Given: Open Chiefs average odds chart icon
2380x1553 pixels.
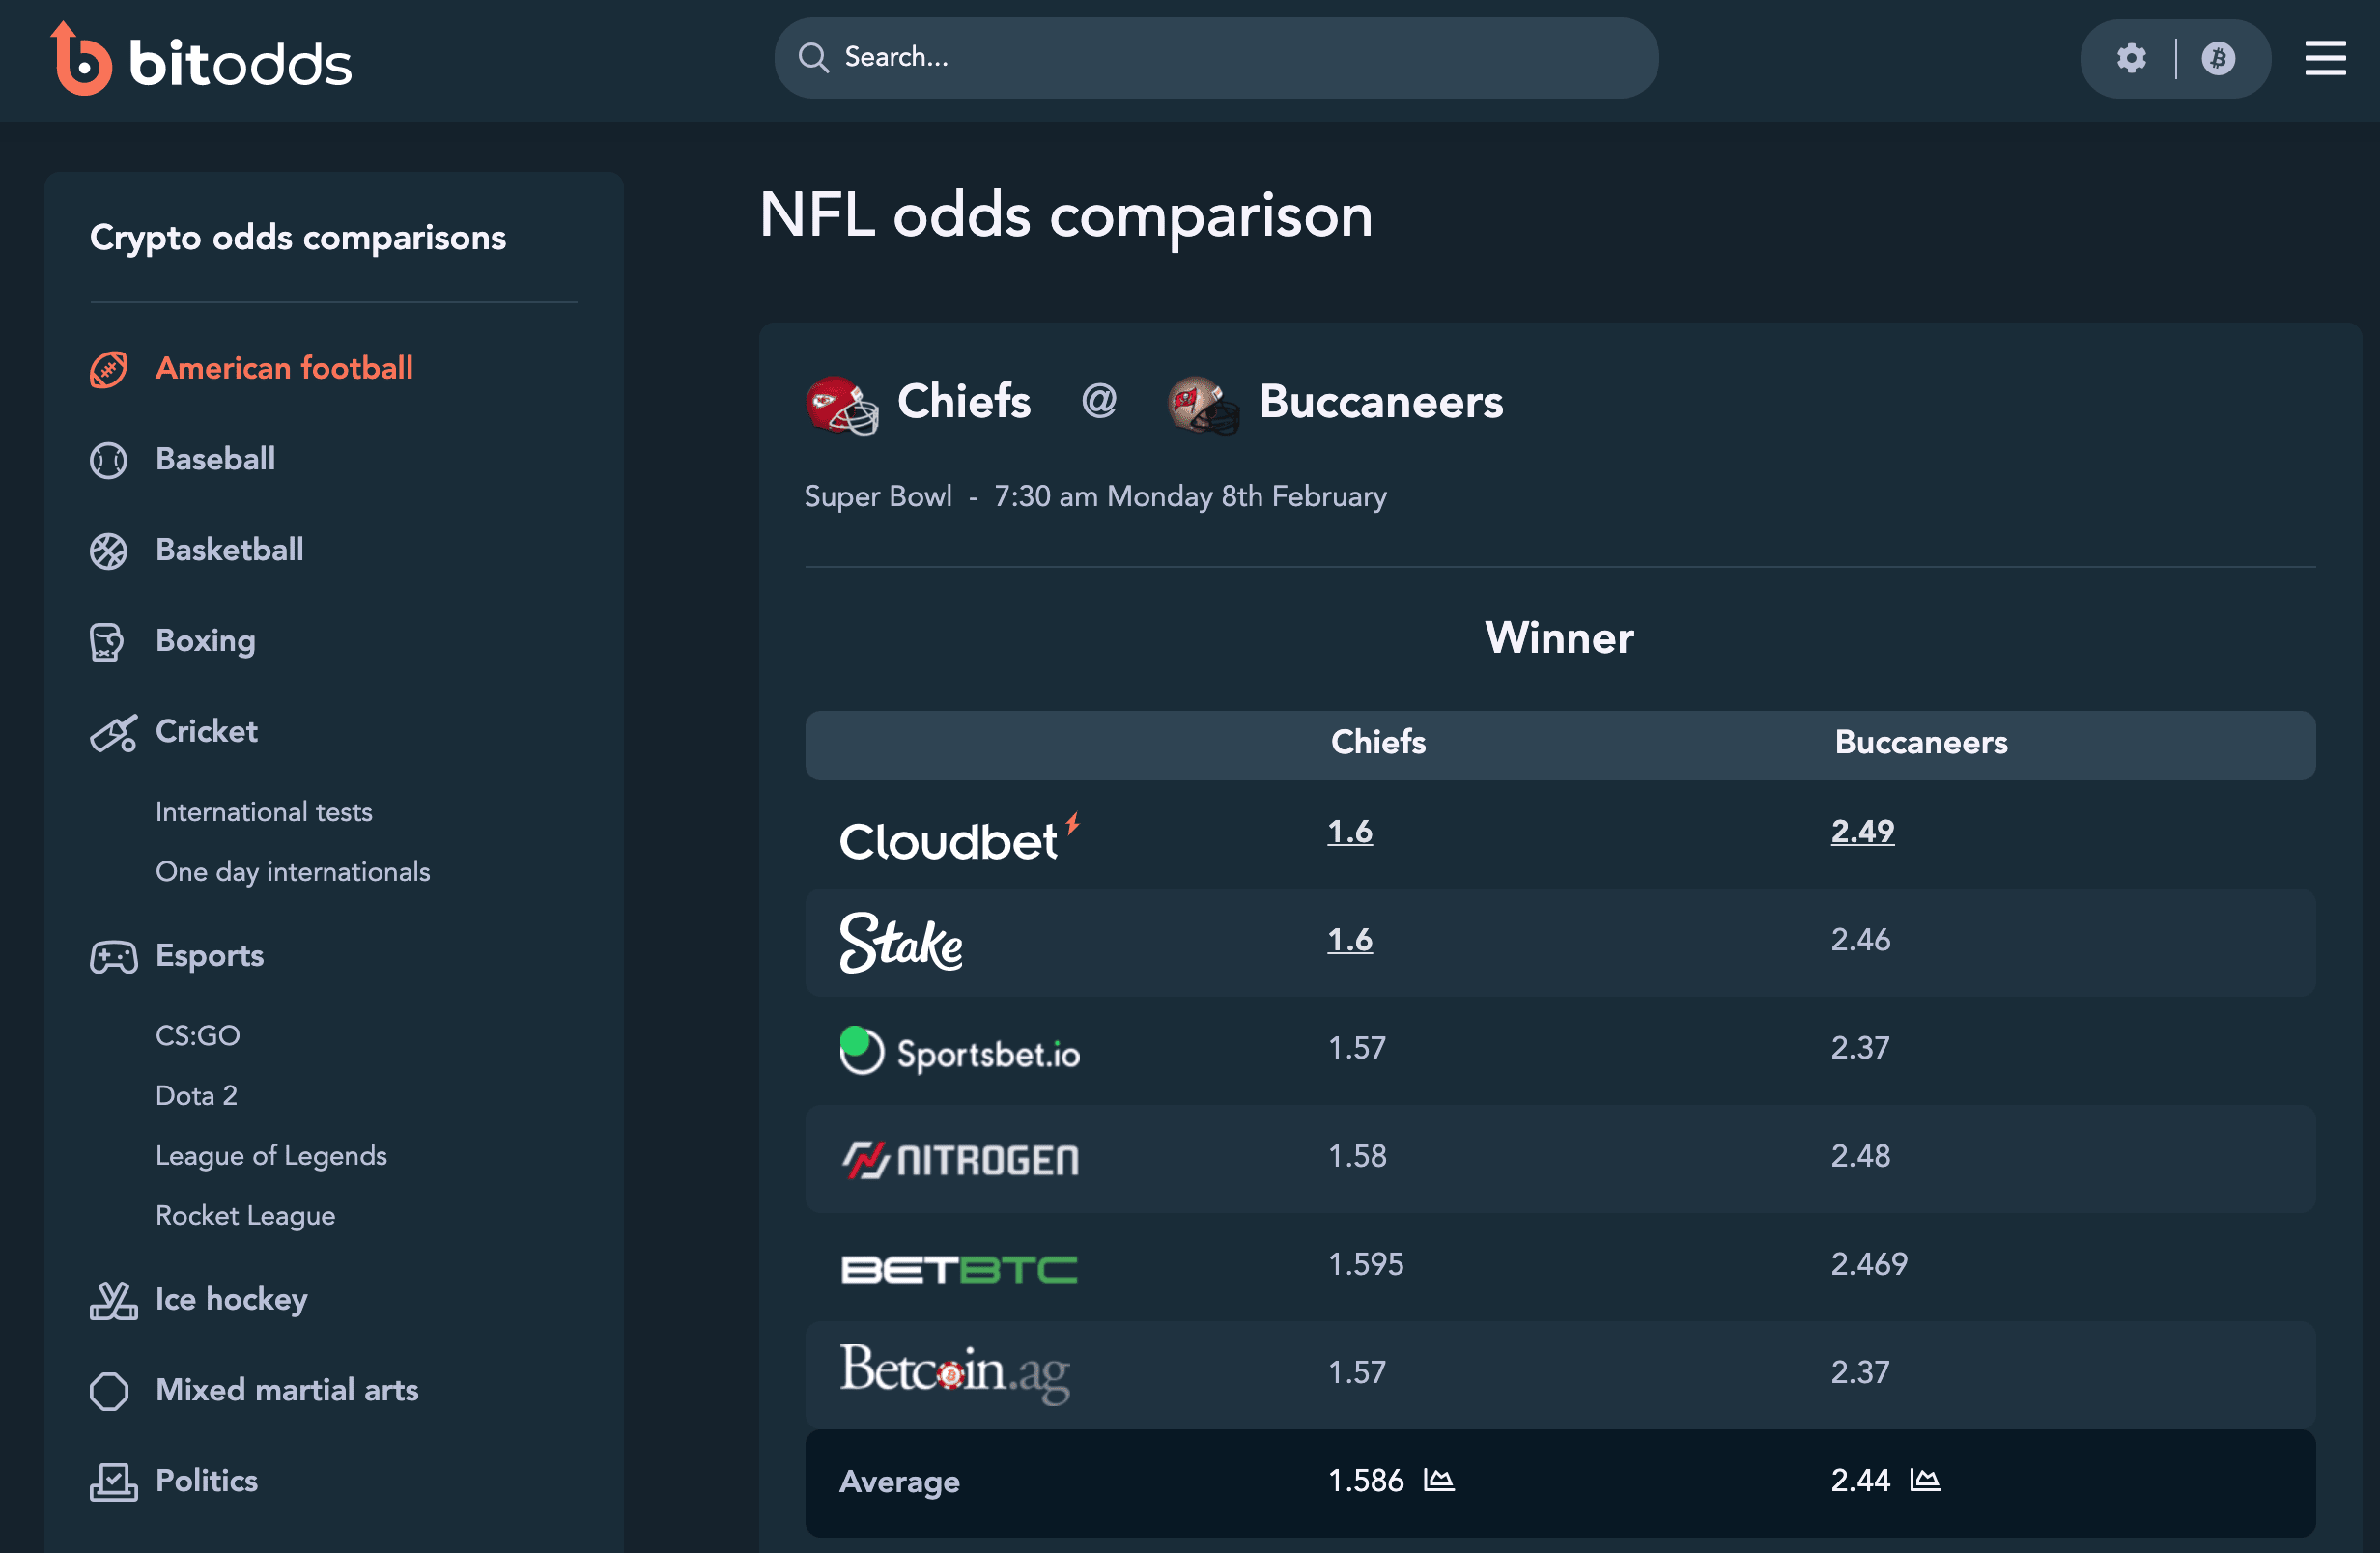Looking at the screenshot, I should (1438, 1480).
